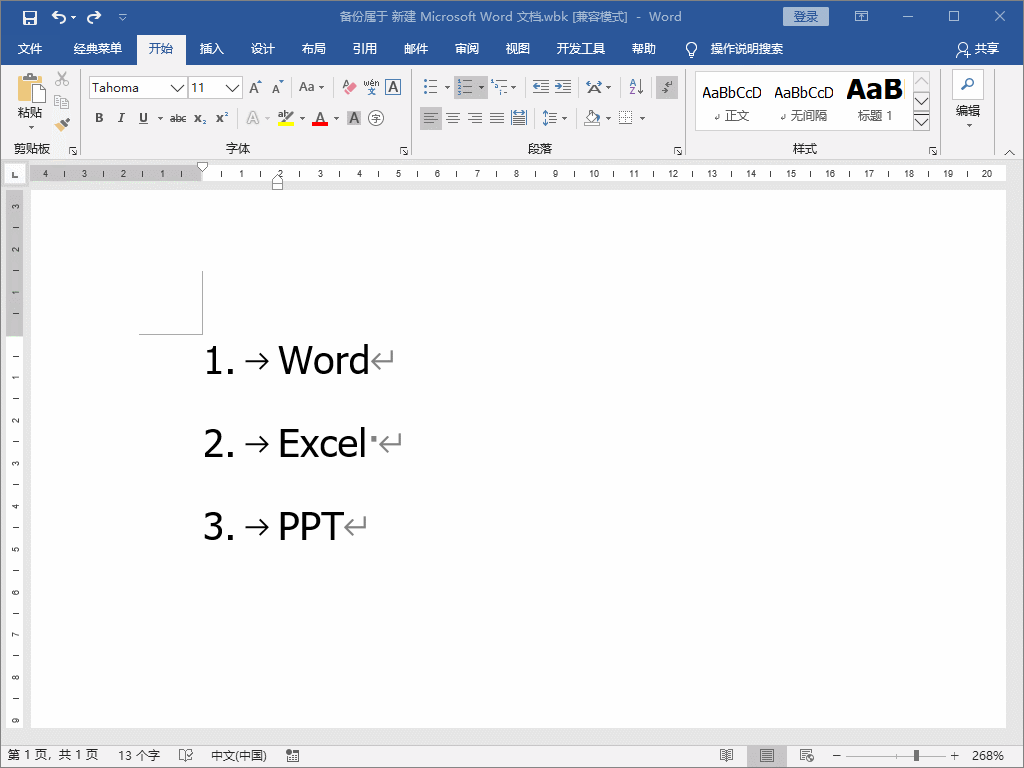The image size is (1024, 768).
Task: Apply the yellow text highlight color
Action: point(285,118)
